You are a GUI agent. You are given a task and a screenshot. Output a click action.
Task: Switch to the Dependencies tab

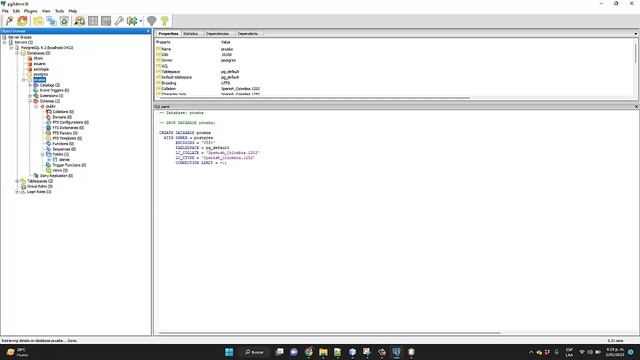[218, 33]
